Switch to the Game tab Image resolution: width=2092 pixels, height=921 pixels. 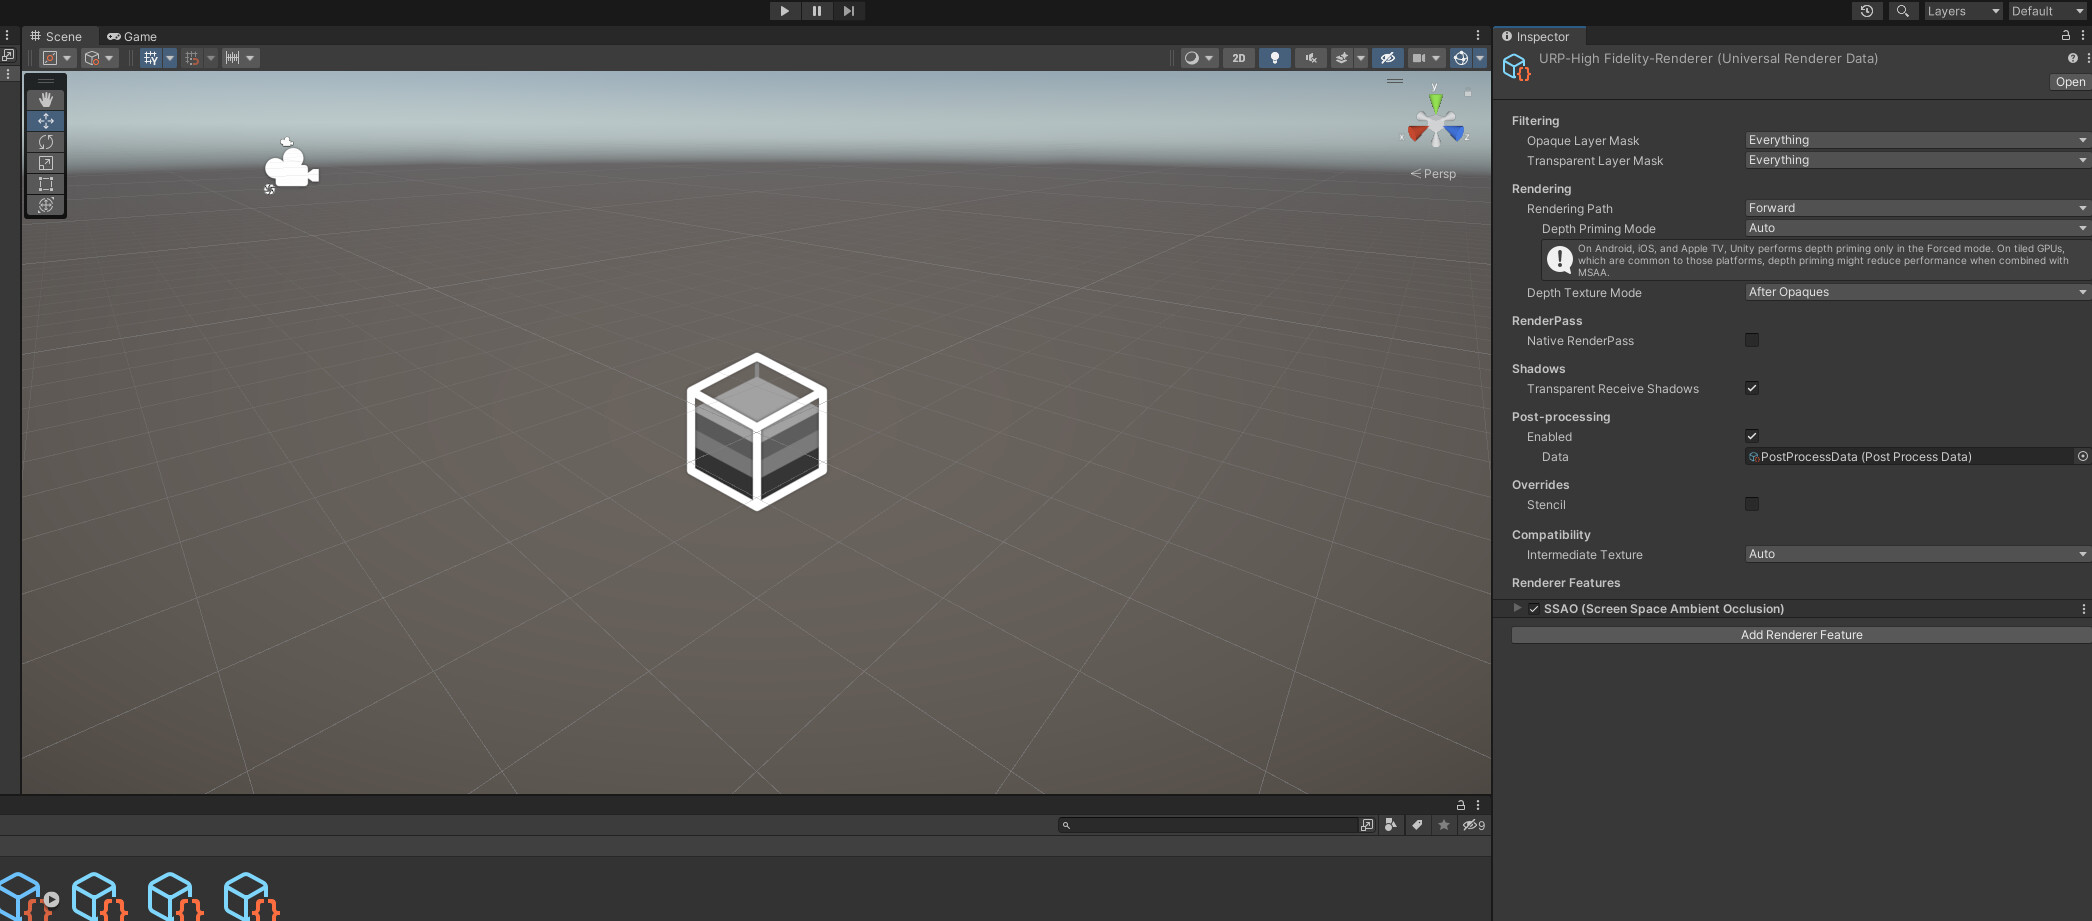tap(131, 36)
